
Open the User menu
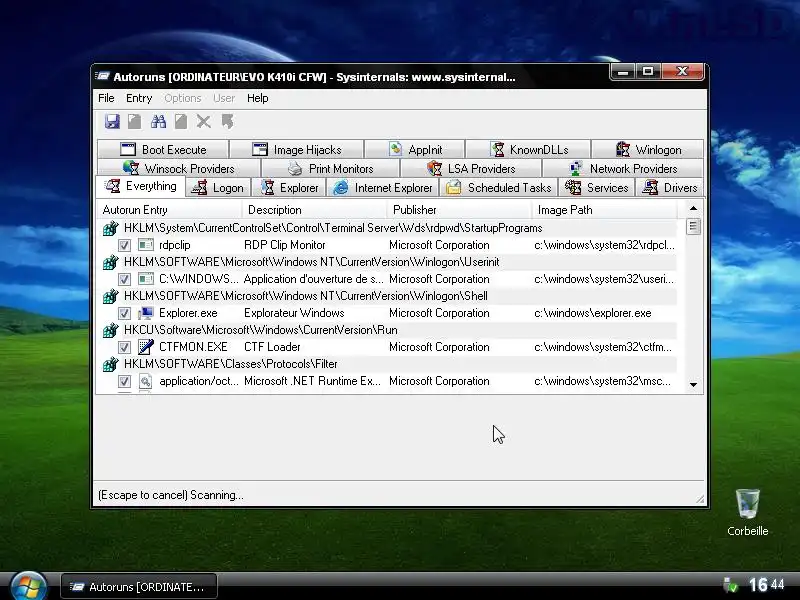click(224, 98)
